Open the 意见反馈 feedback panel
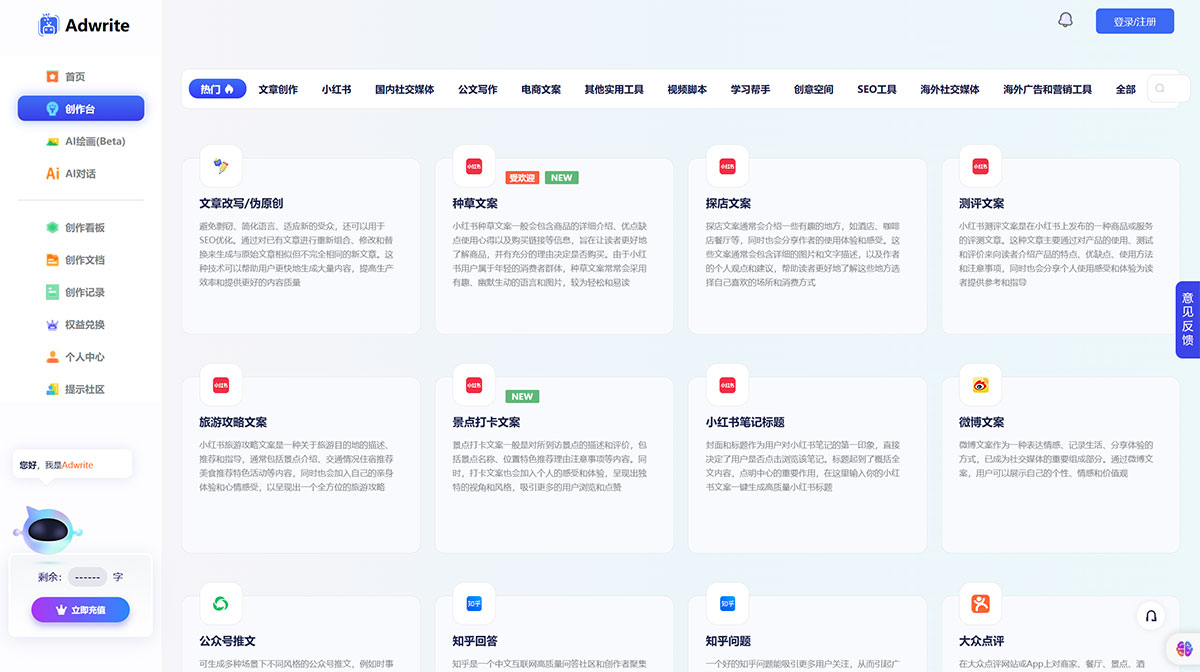 [1187, 320]
